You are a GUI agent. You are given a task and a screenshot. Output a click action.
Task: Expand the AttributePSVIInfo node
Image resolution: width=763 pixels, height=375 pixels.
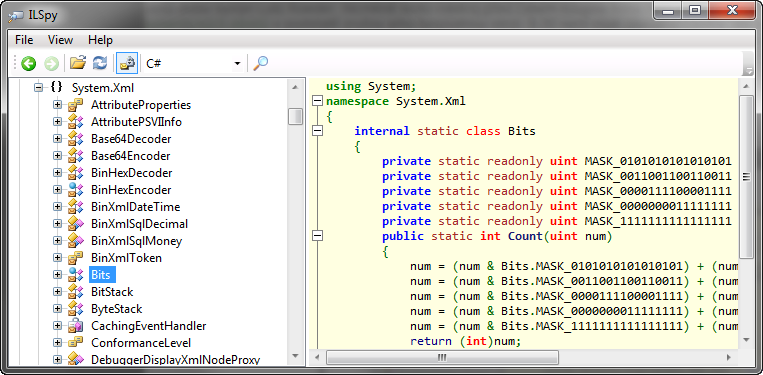click(57, 122)
